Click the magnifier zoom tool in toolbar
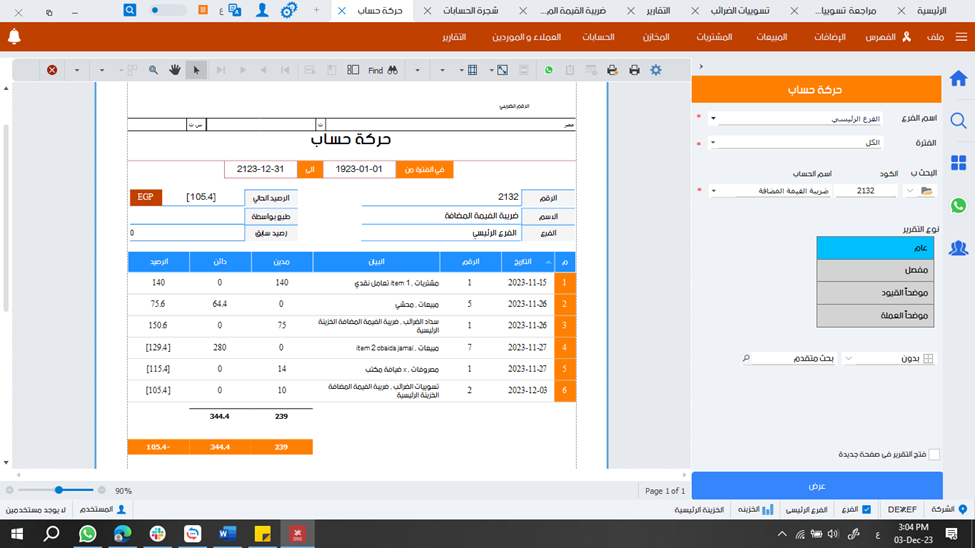This screenshot has width=975, height=548. click(x=153, y=70)
